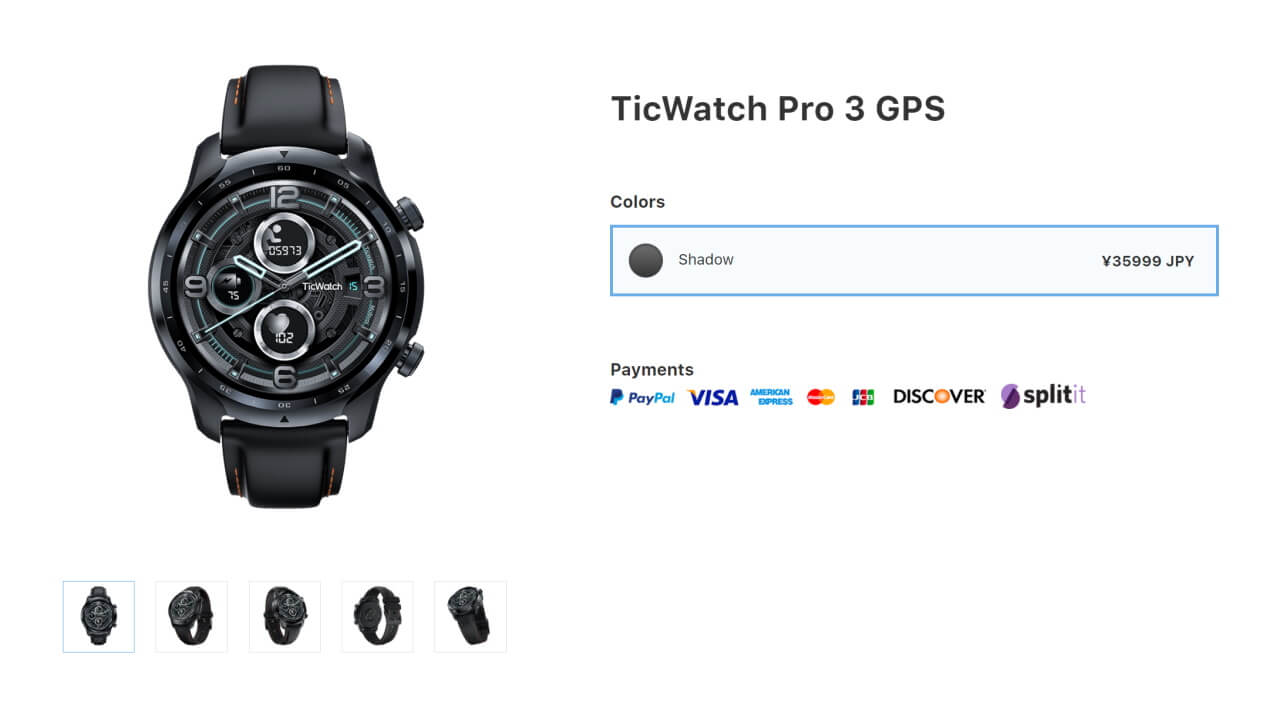
Task: Select the second angled watch thumbnail
Action: coord(191,617)
